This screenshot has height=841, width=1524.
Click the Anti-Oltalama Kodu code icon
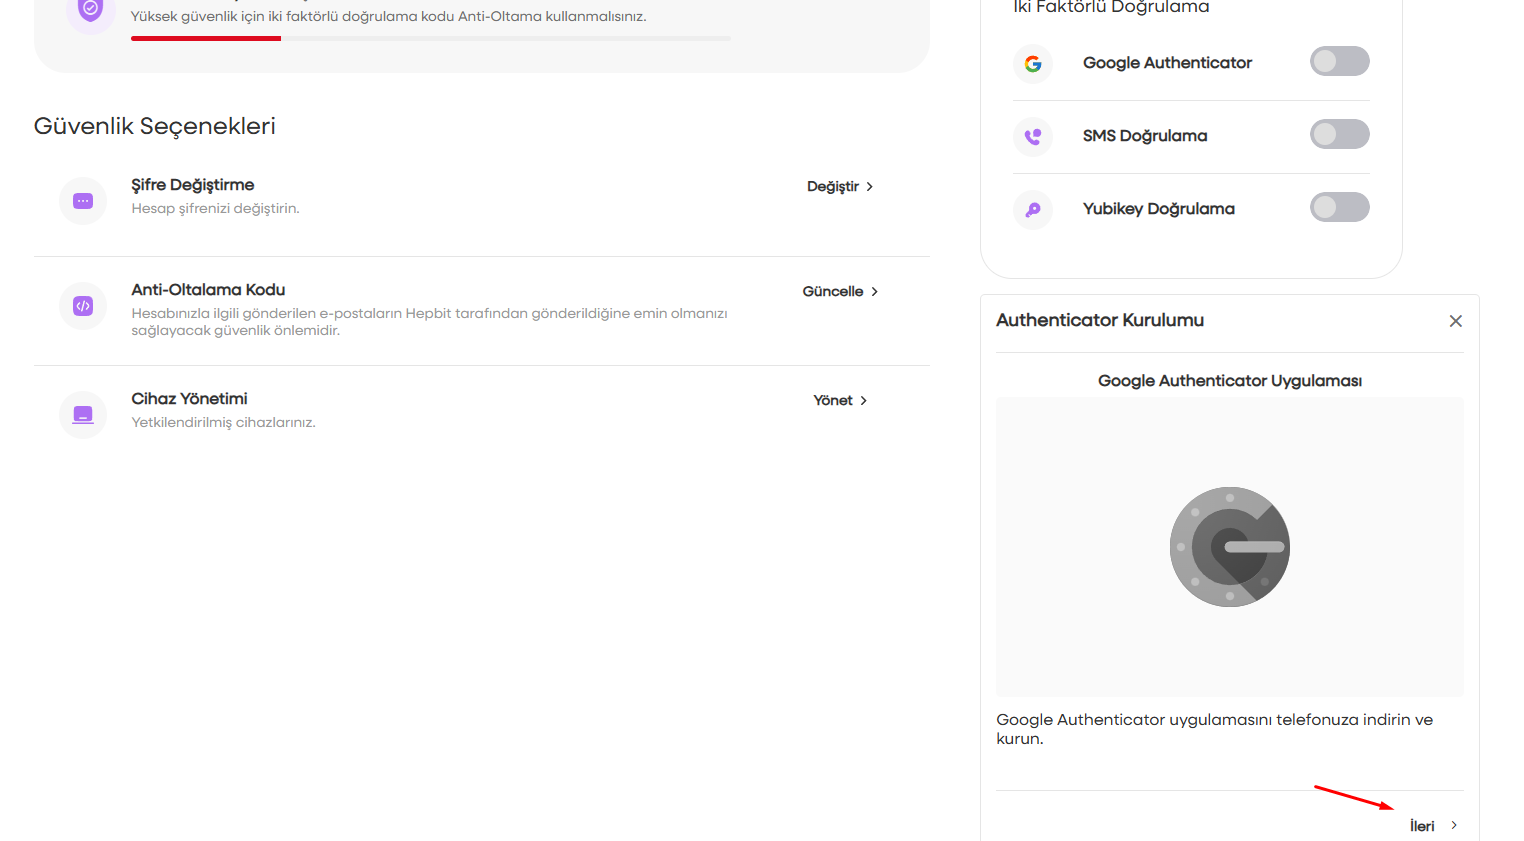(83, 306)
